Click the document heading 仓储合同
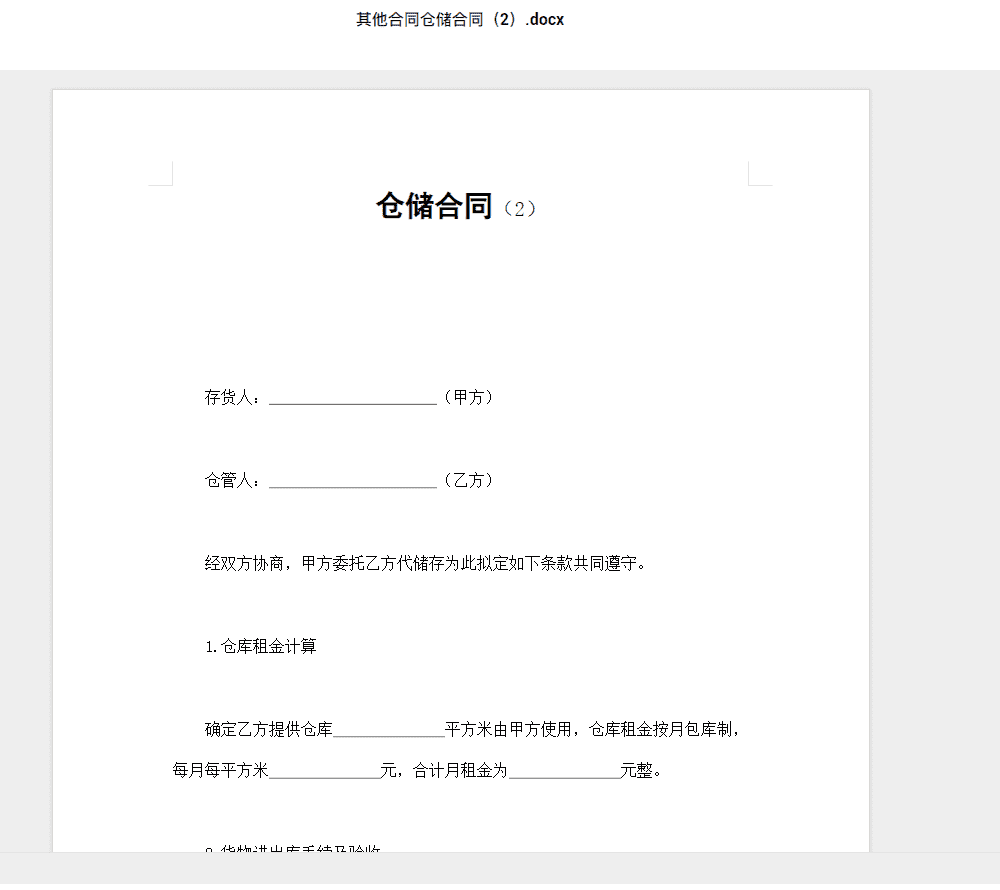Image resolution: width=1000 pixels, height=890 pixels. click(434, 206)
